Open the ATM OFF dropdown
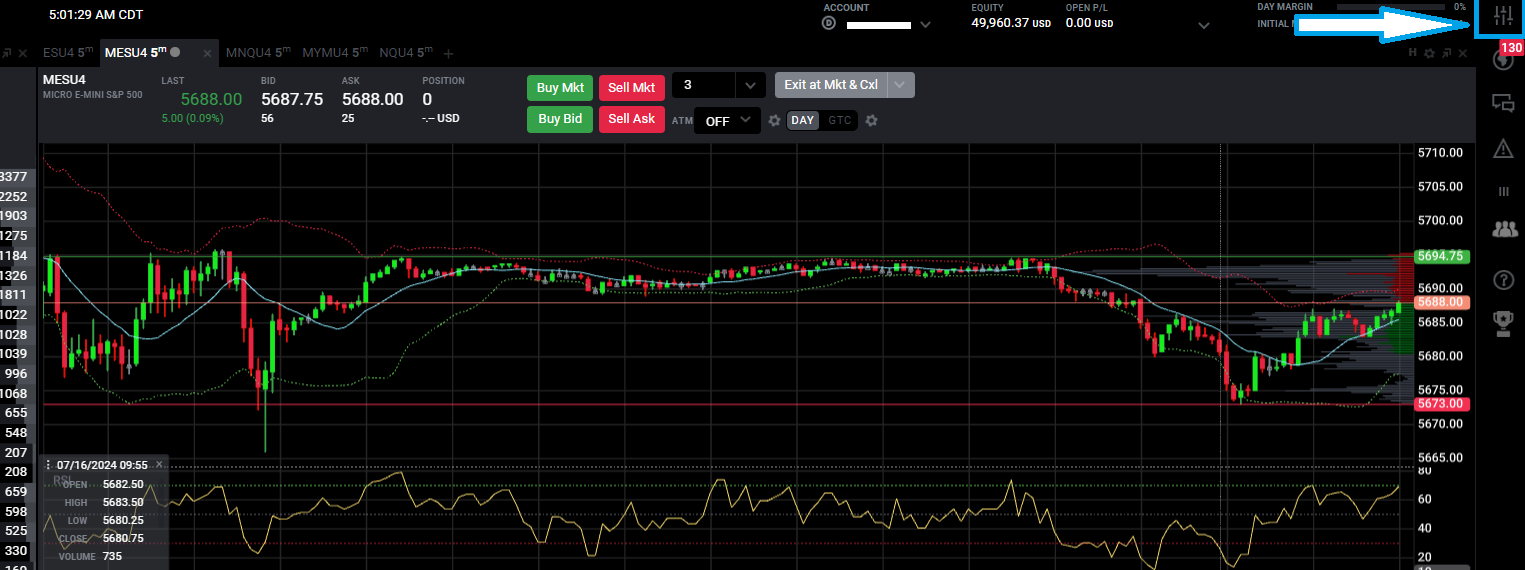 point(727,121)
